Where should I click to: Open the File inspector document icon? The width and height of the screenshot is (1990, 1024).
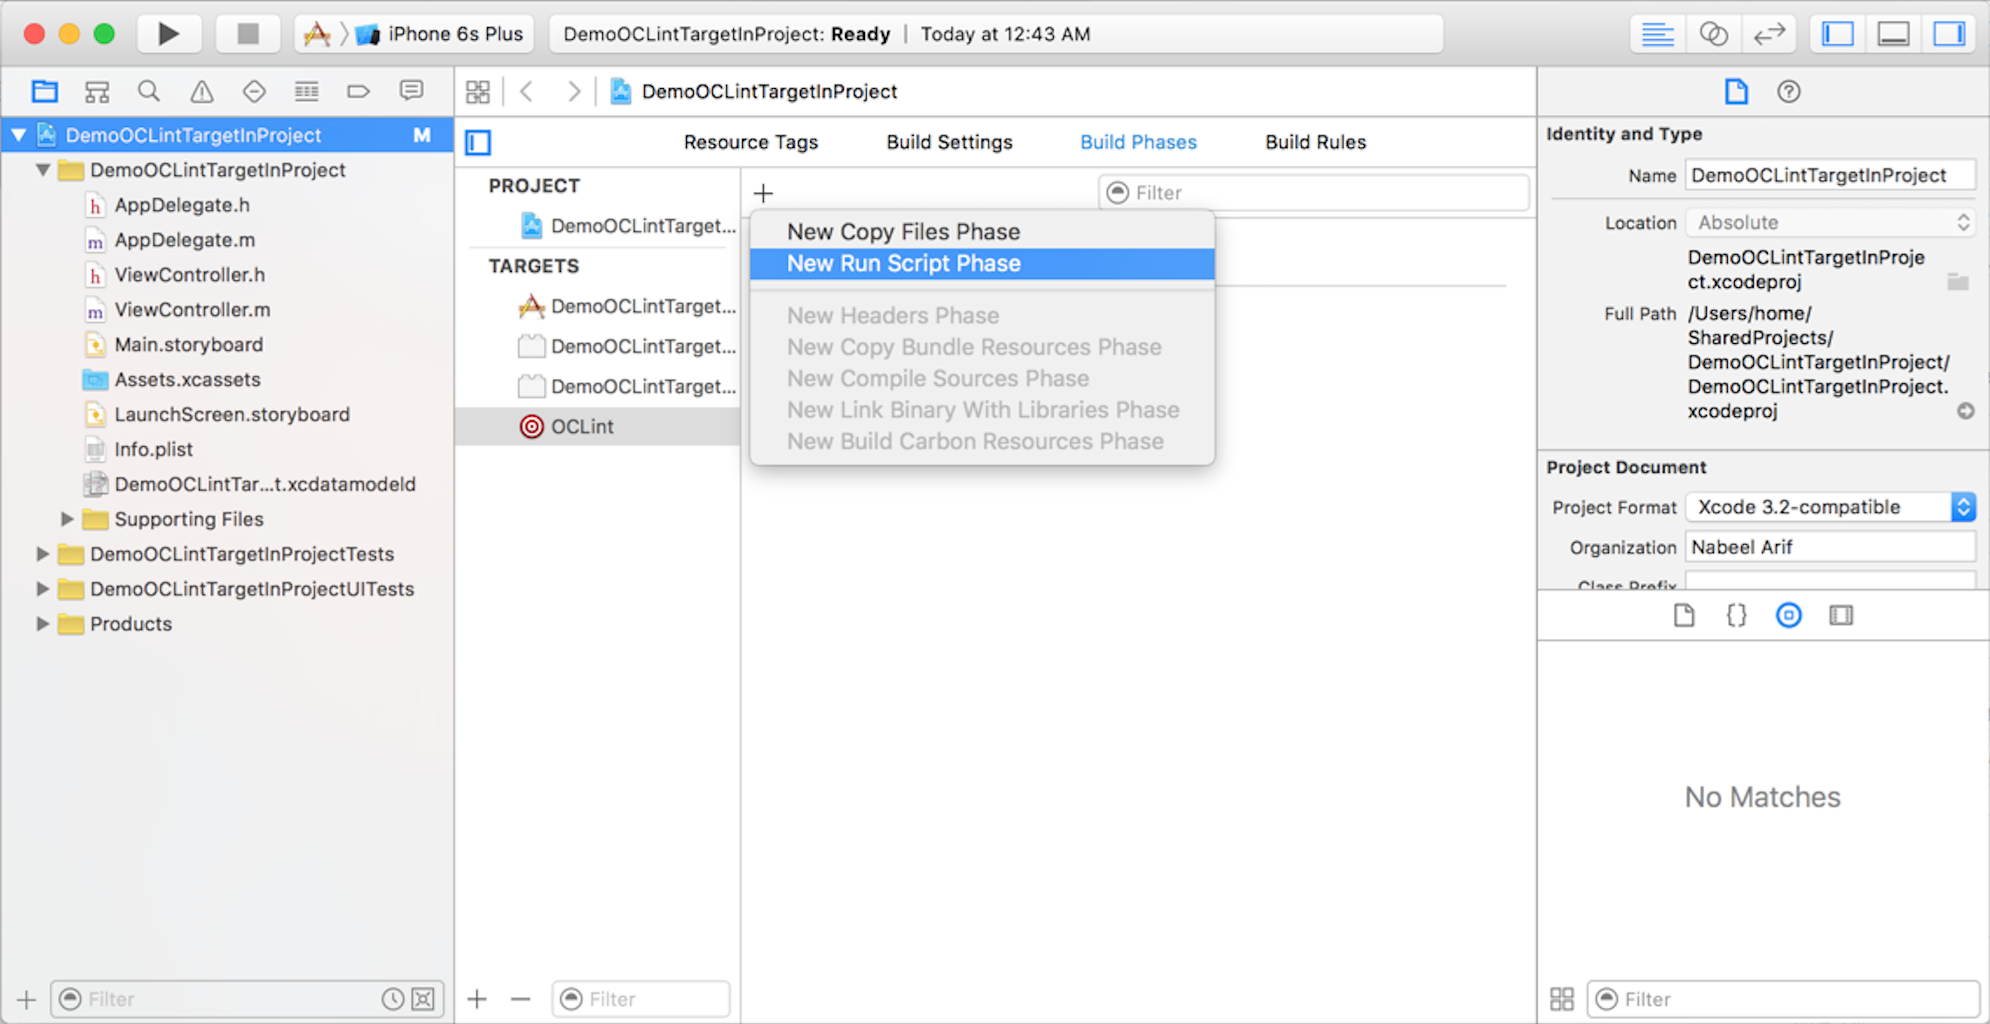click(1737, 91)
